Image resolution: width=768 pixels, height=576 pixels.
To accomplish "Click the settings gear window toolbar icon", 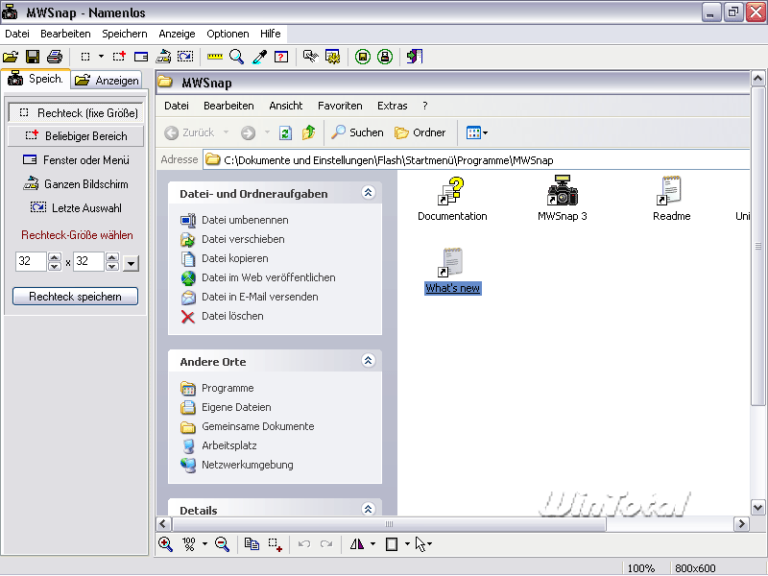I will (x=333, y=57).
